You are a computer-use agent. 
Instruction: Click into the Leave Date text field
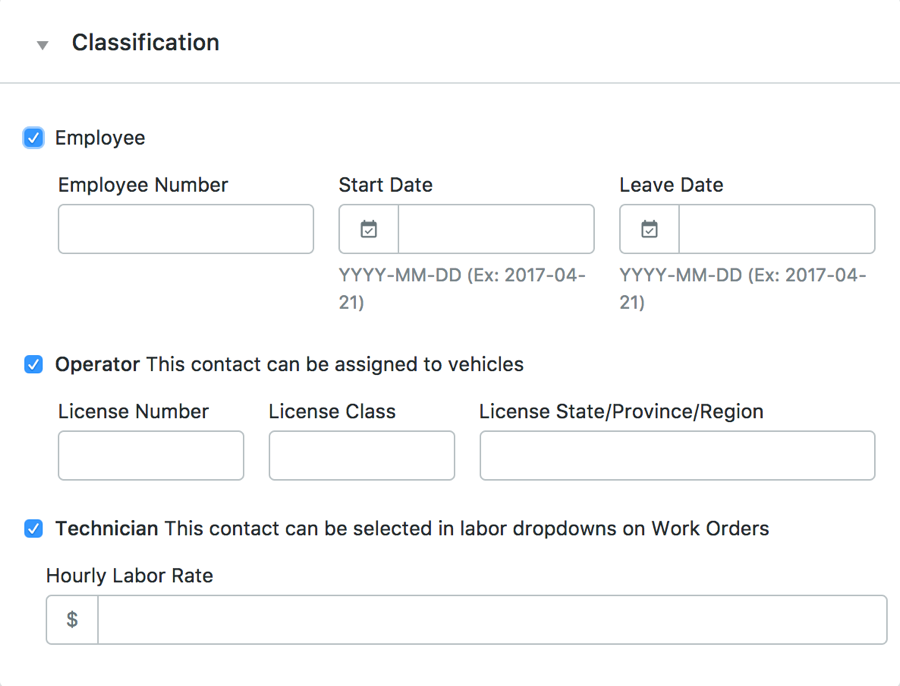[x=777, y=229]
